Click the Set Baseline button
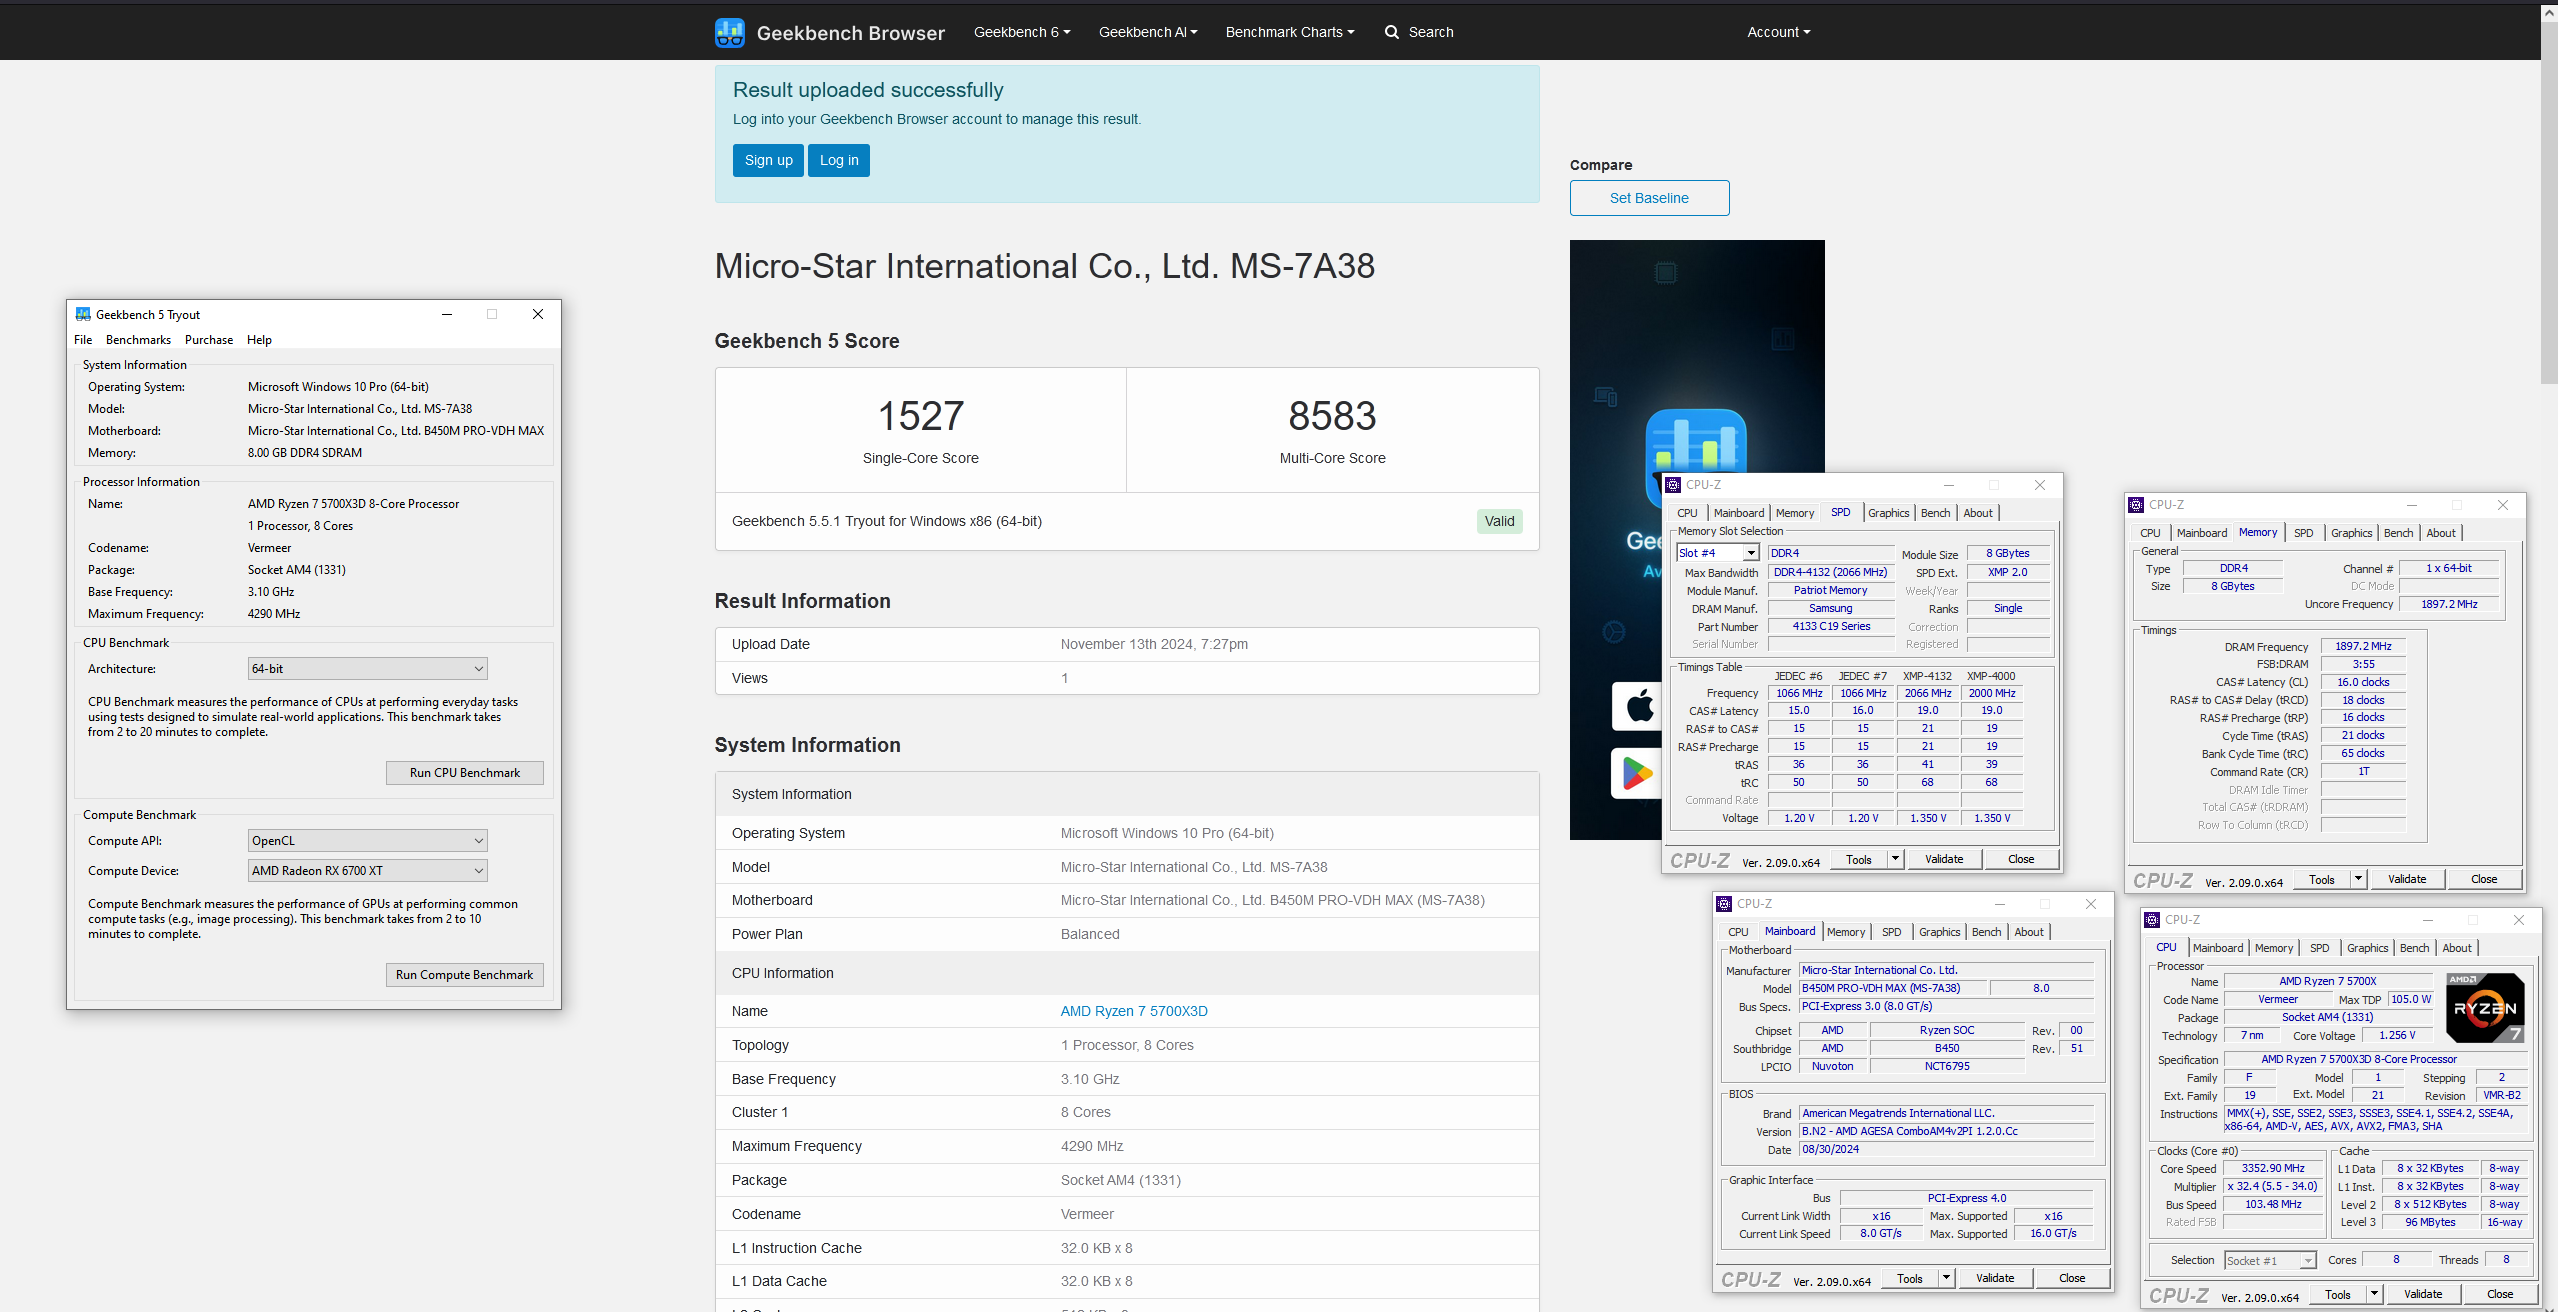Screen dimensions: 2558x1312 (1649, 198)
